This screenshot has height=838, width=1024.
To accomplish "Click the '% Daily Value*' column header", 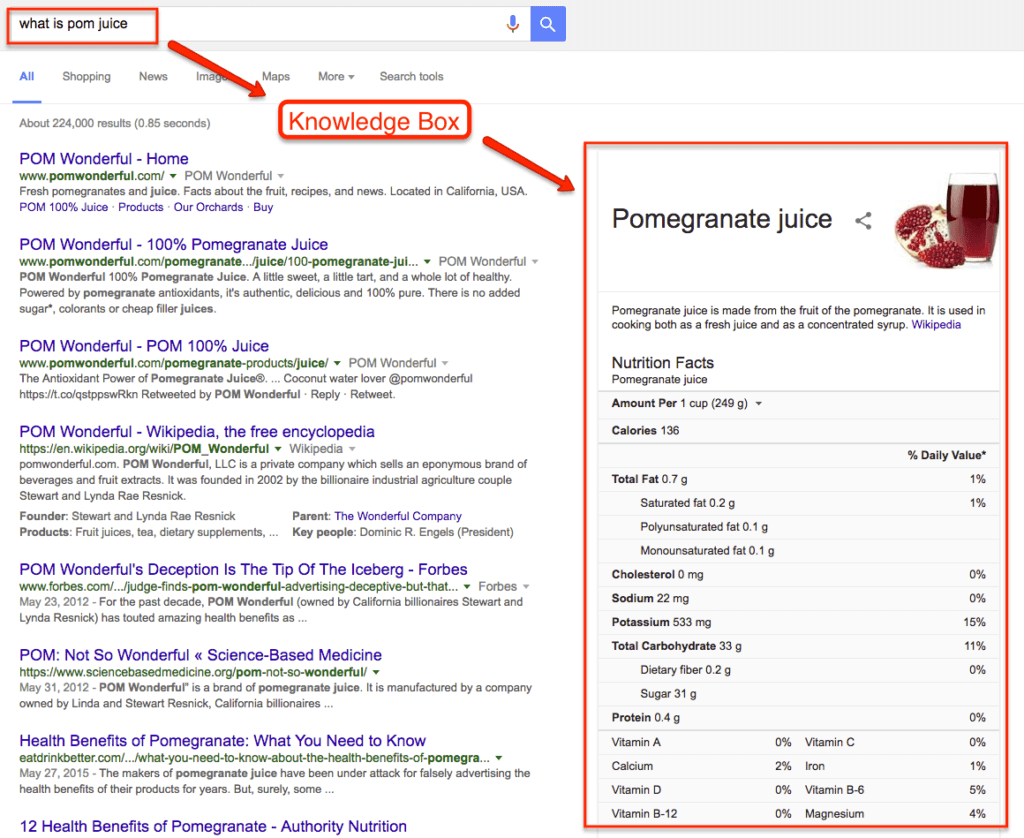I will pos(947,455).
